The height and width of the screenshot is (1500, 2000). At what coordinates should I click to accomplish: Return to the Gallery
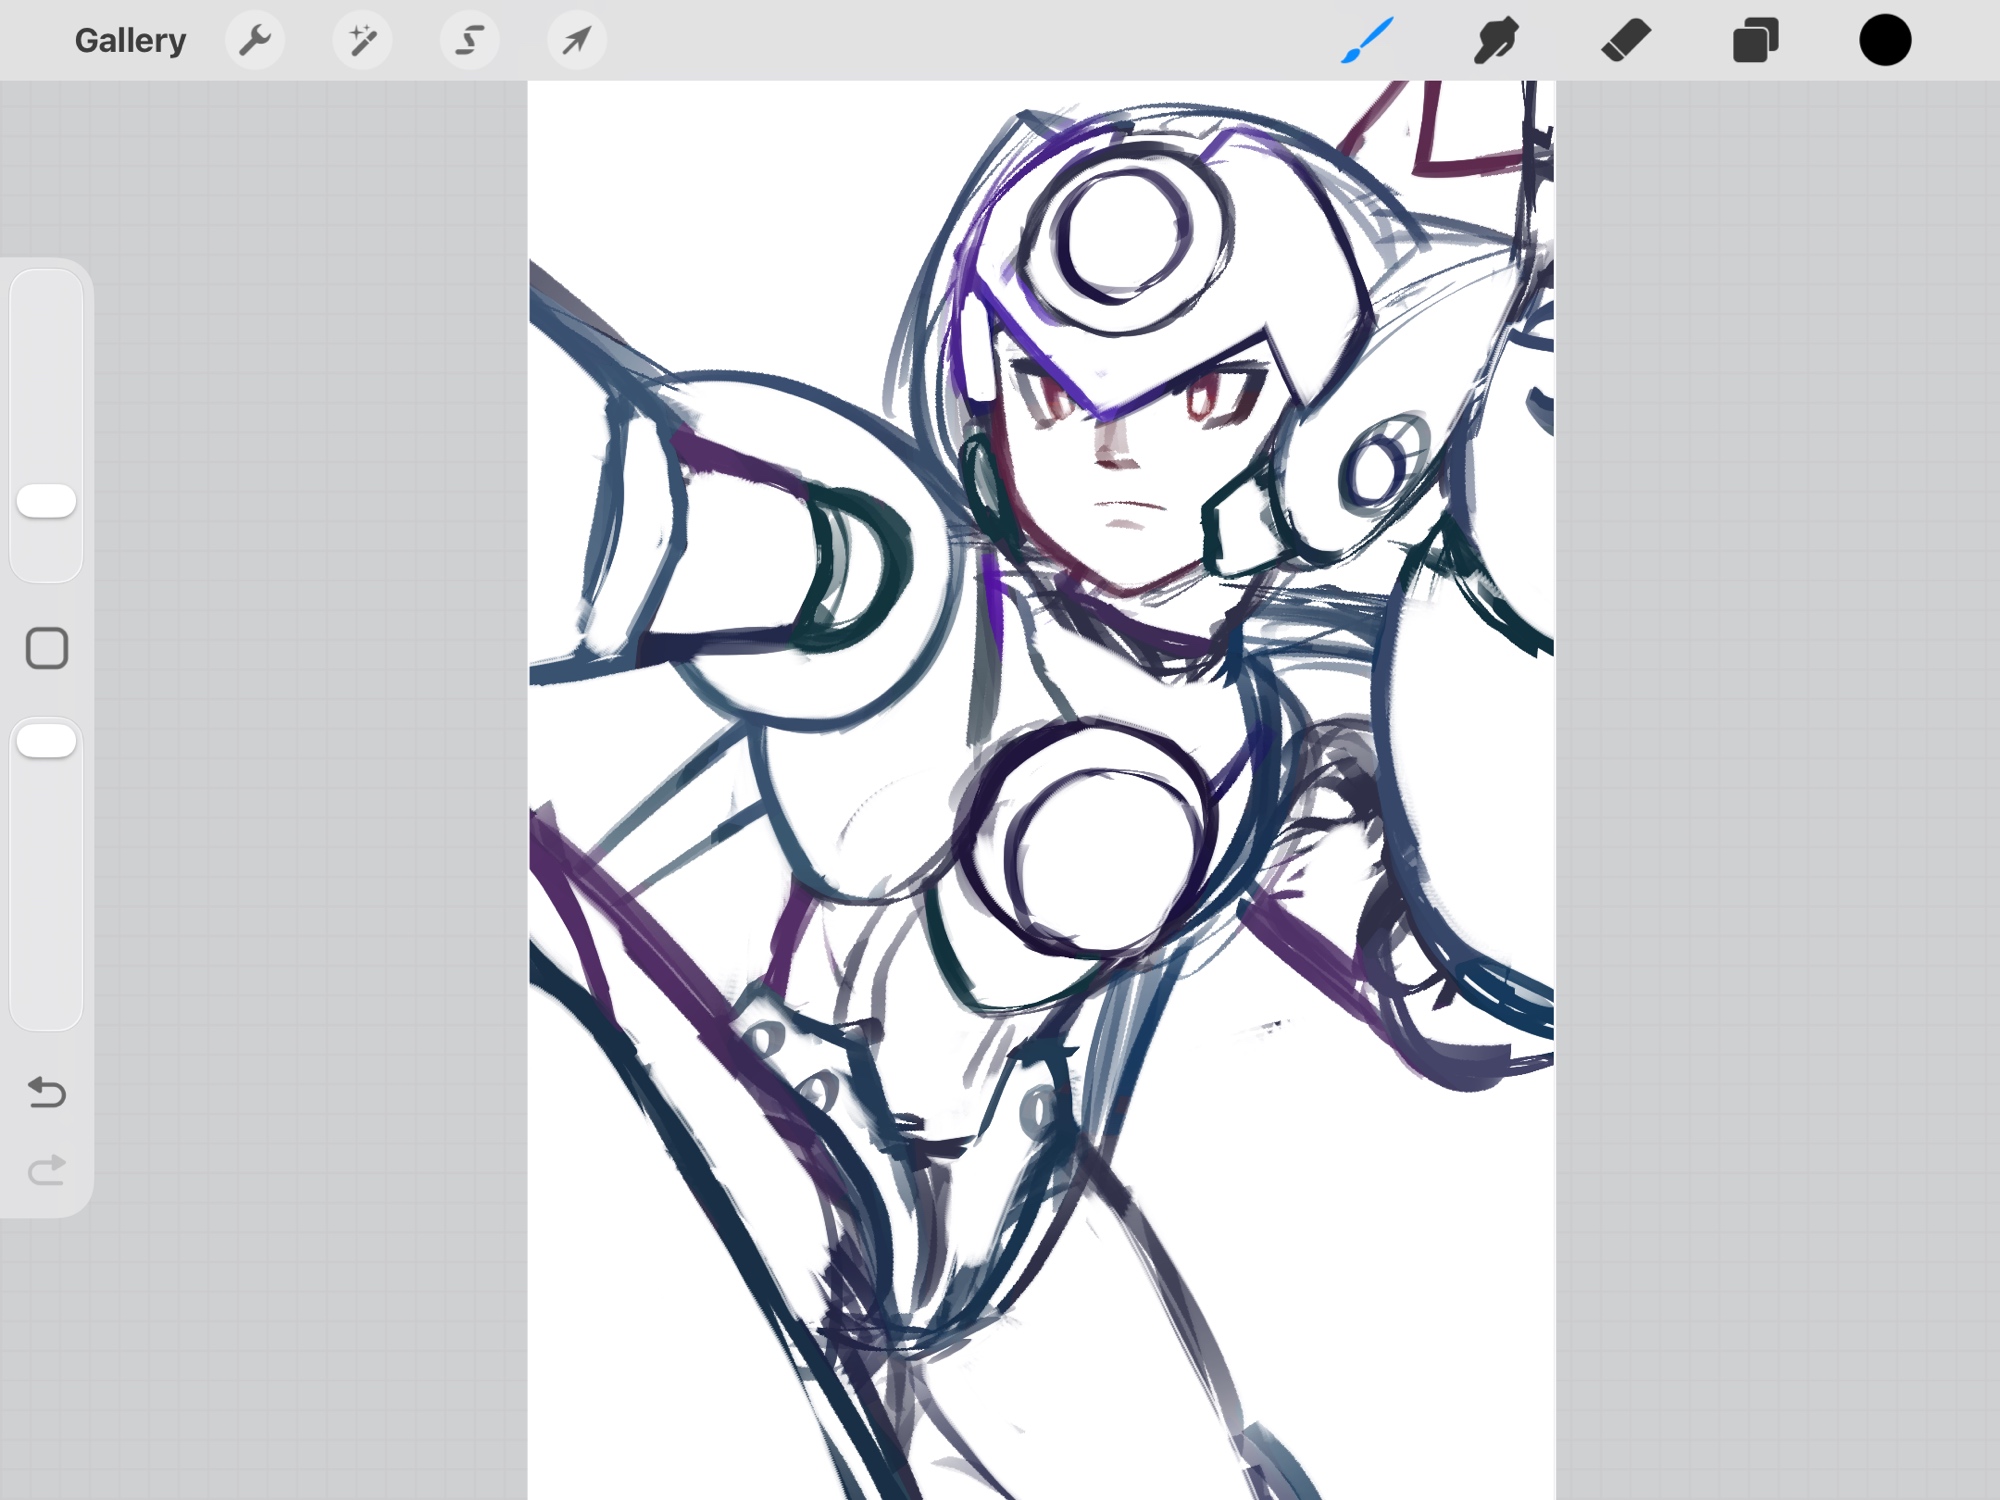tap(130, 41)
